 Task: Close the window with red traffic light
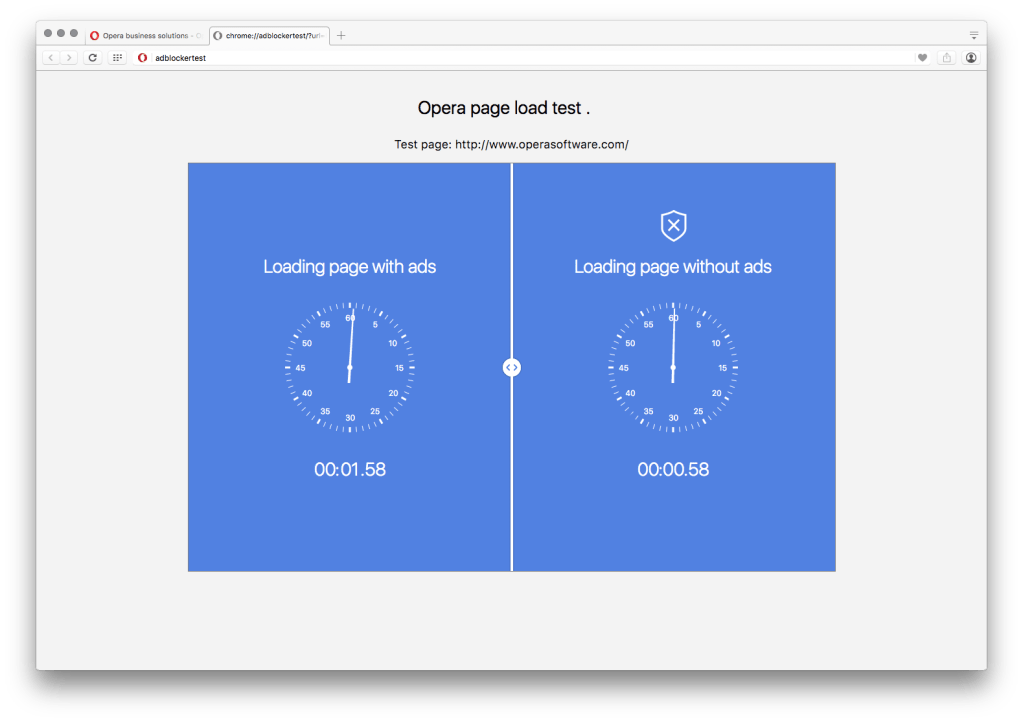[48, 33]
